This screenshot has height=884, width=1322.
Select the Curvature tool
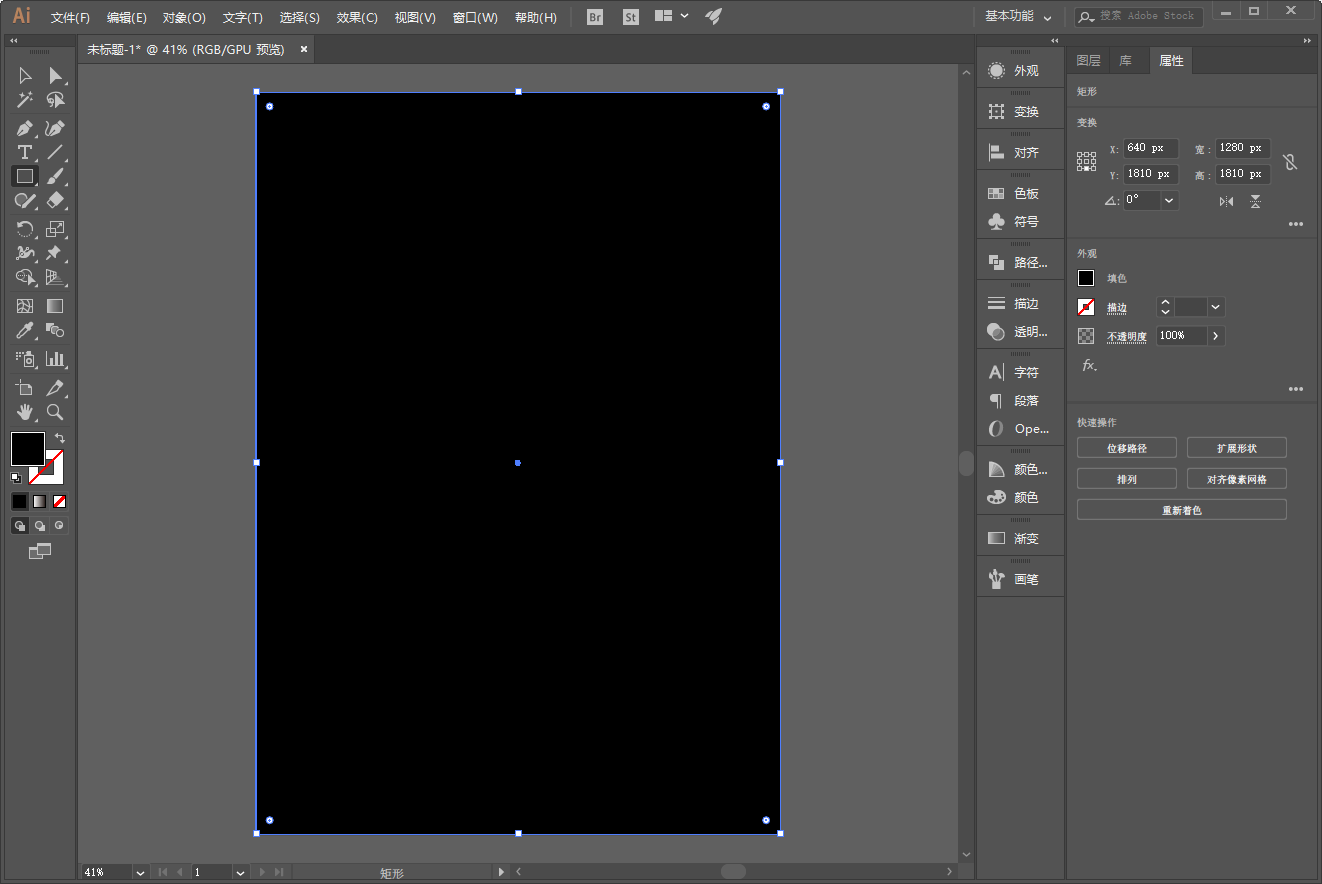tap(56, 129)
